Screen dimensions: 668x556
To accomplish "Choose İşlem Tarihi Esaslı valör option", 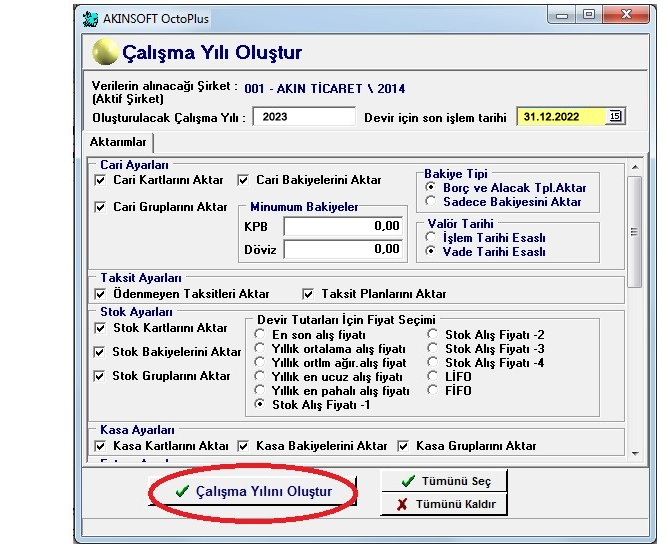I will 430,237.
